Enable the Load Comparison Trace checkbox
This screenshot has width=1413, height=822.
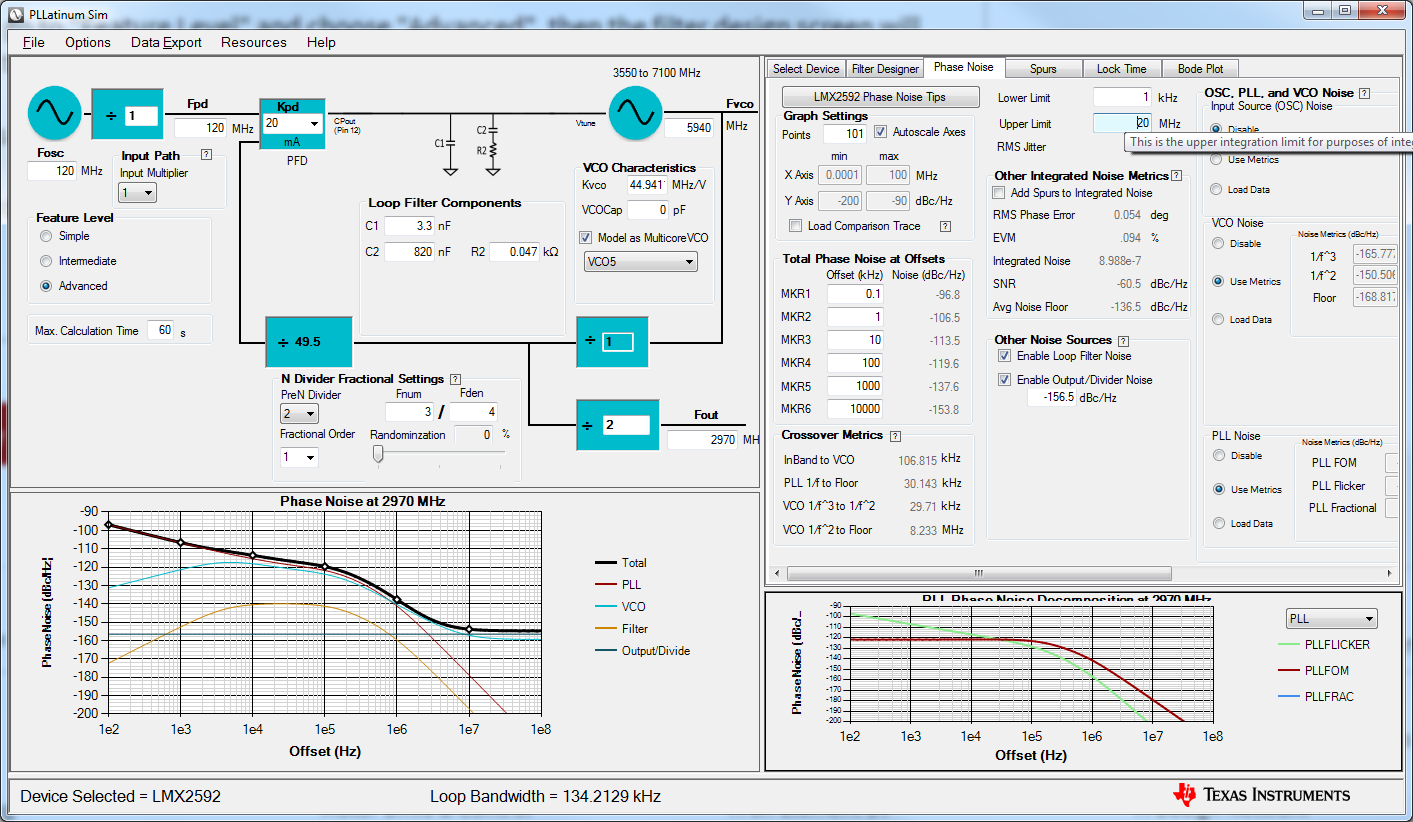tap(796, 226)
